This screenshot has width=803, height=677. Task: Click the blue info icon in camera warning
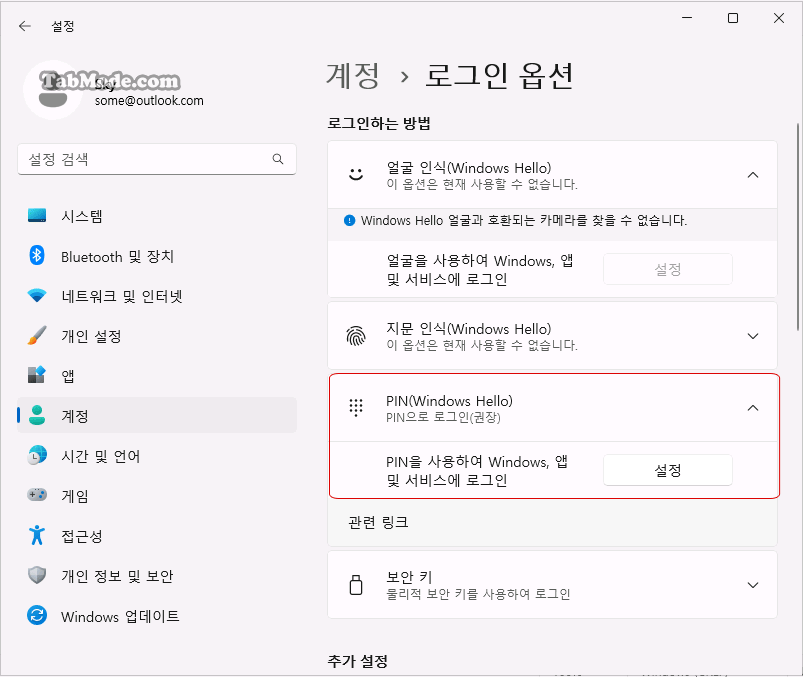pos(350,221)
